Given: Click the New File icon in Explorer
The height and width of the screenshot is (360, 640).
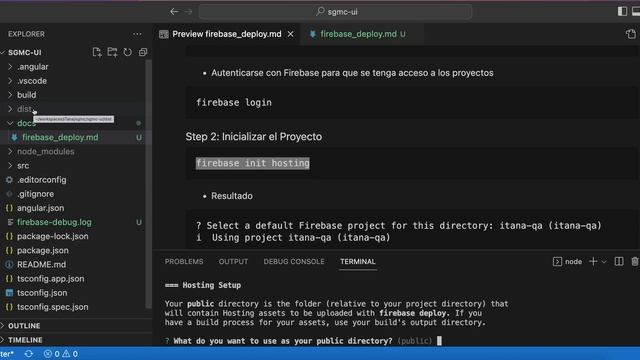Looking at the screenshot, I should point(97,52).
